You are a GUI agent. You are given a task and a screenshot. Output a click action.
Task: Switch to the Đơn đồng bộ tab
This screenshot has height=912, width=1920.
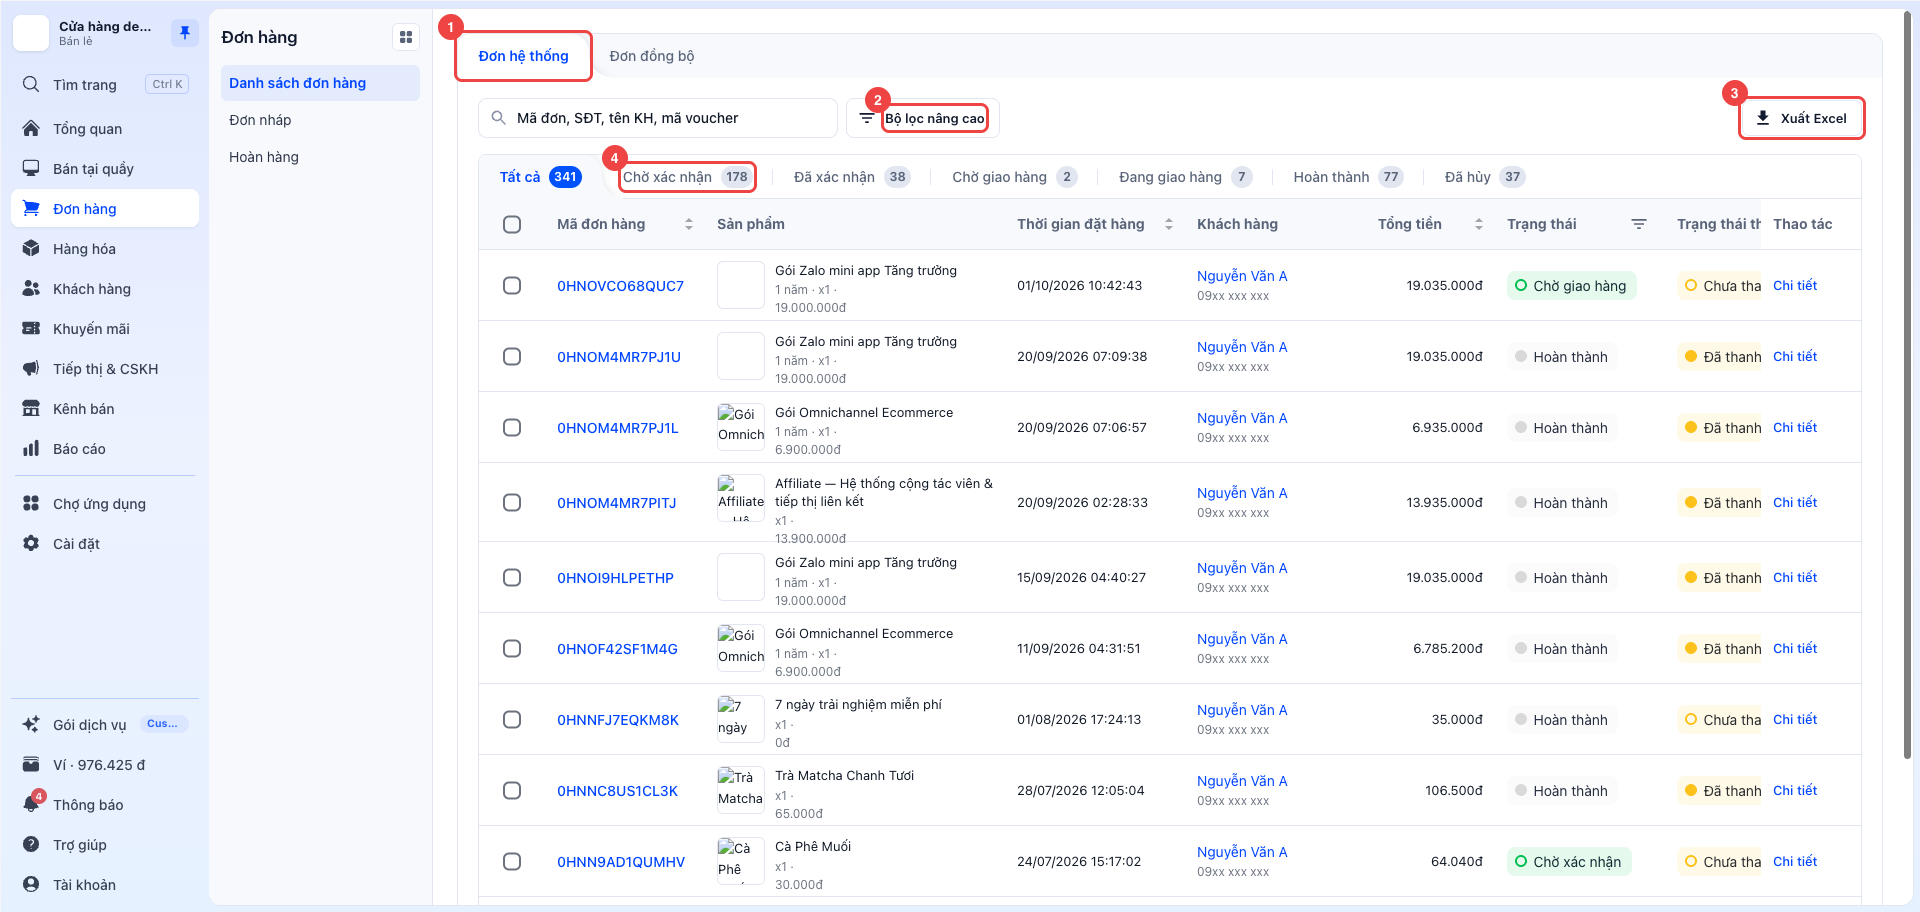pyautogui.click(x=652, y=57)
